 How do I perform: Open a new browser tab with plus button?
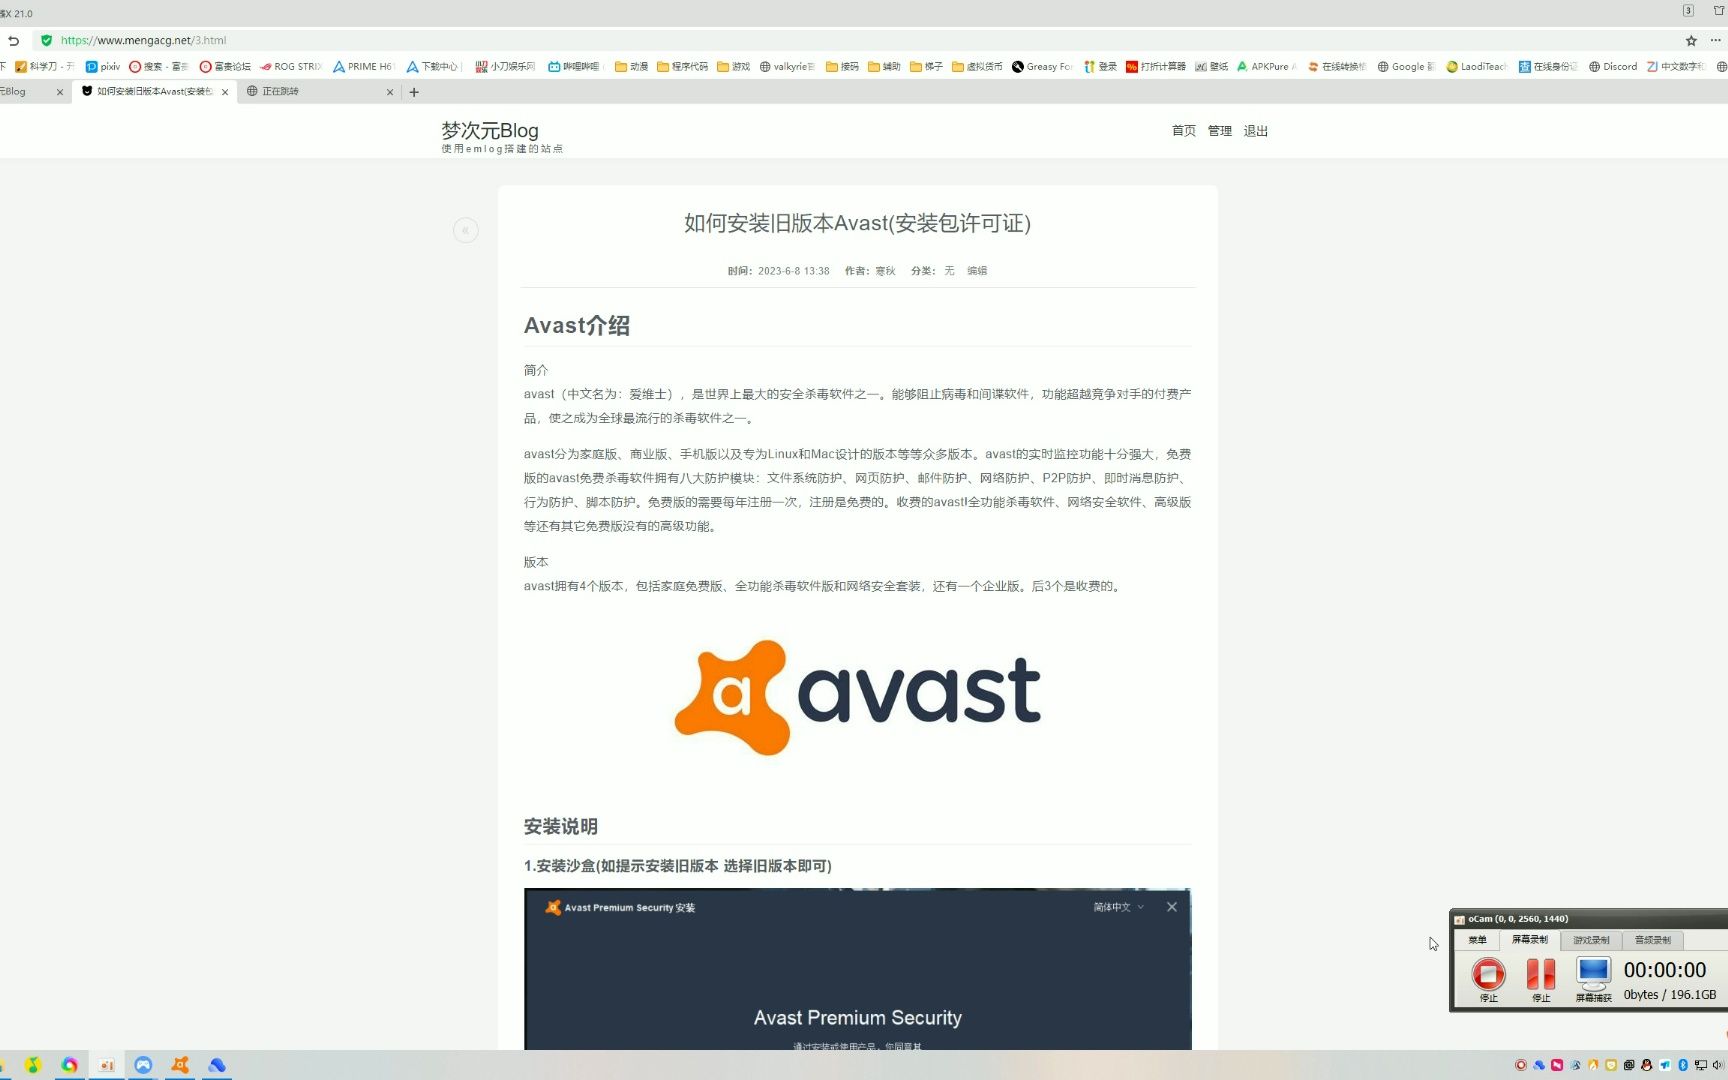414,92
